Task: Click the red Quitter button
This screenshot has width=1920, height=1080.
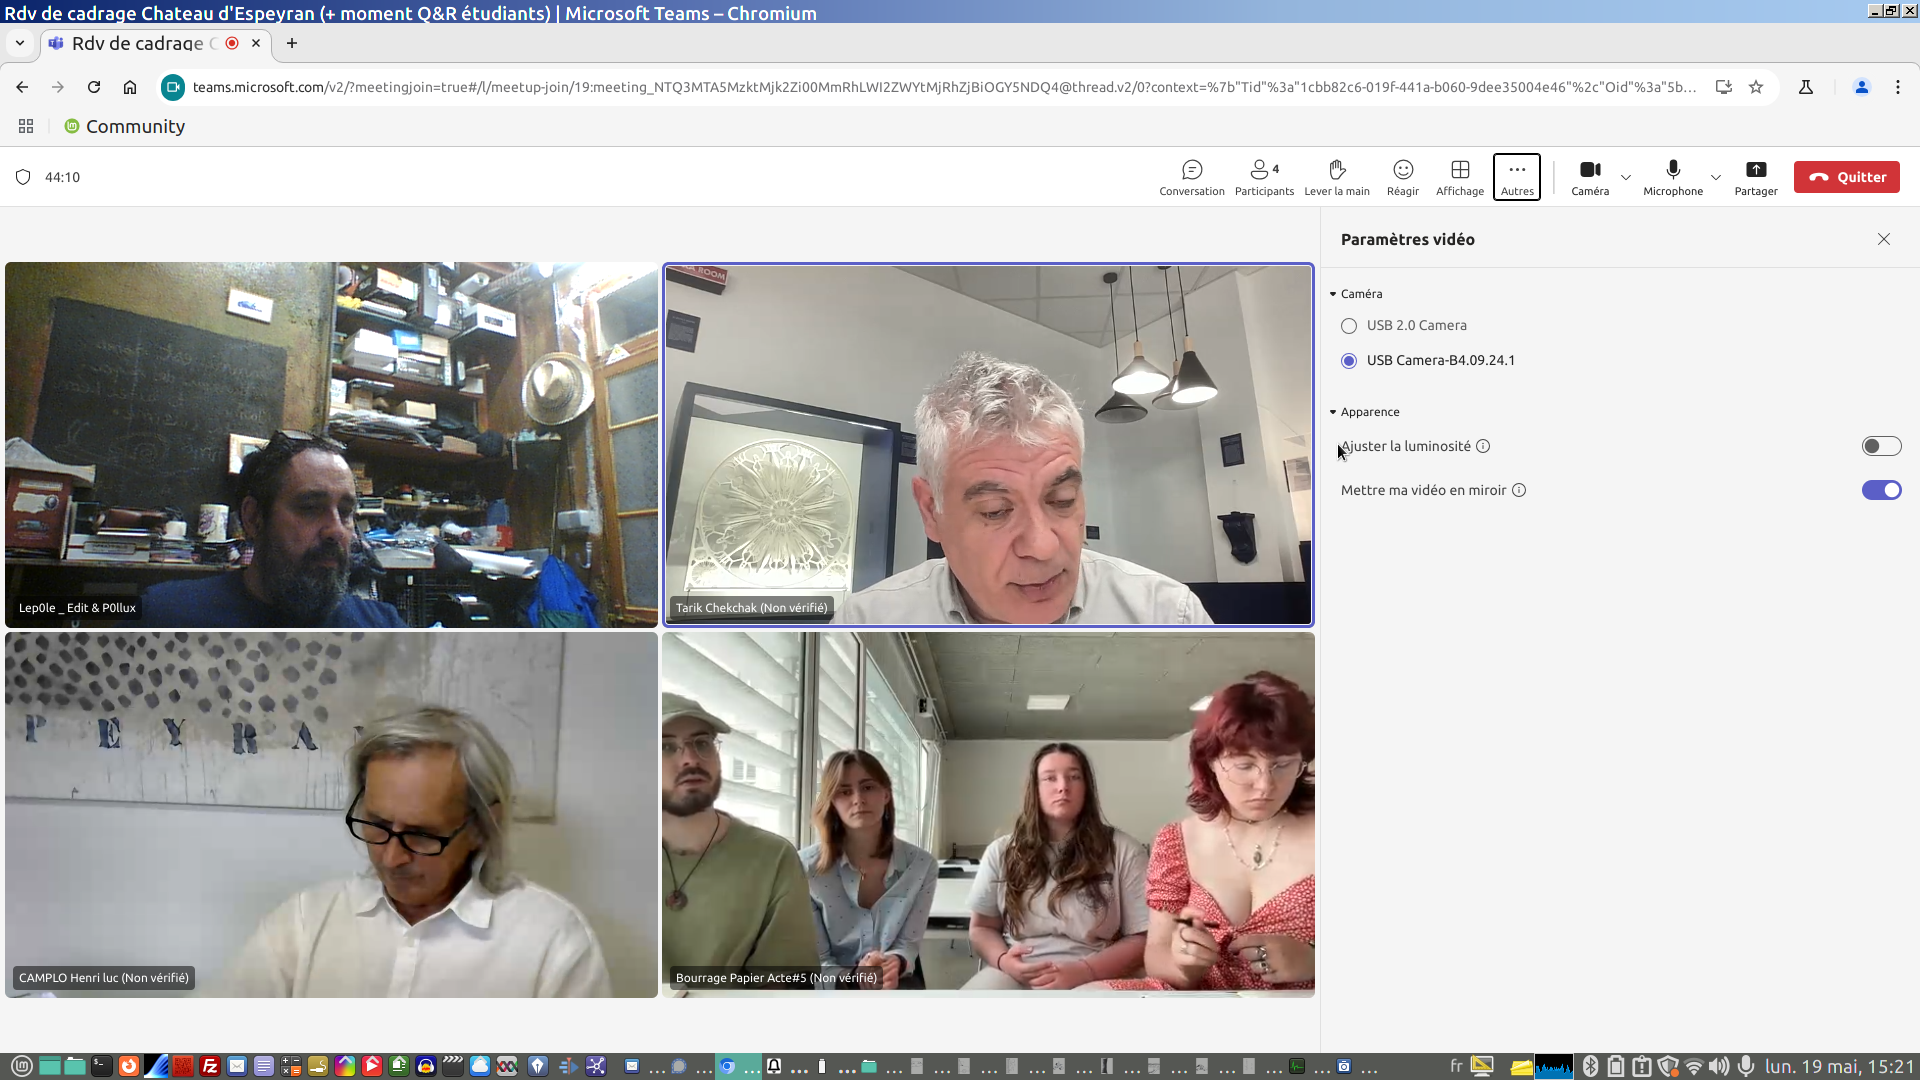Action: 1846,177
